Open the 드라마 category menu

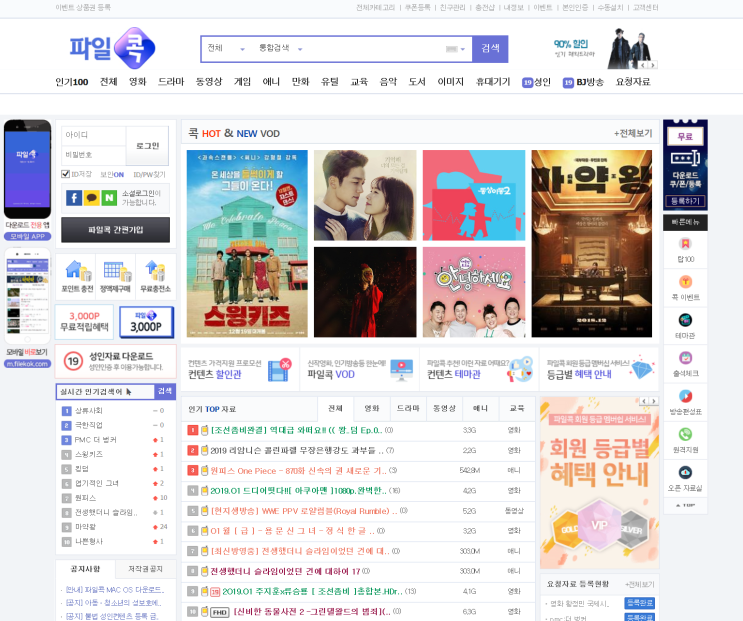click(171, 82)
